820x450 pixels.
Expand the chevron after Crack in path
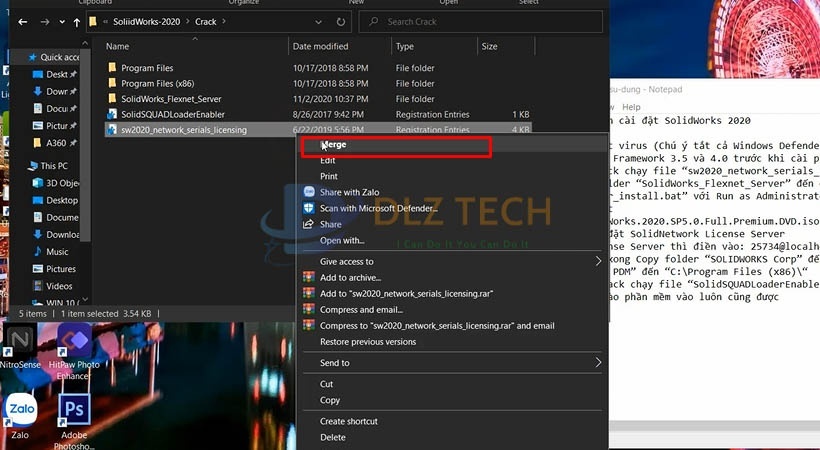[224, 21]
